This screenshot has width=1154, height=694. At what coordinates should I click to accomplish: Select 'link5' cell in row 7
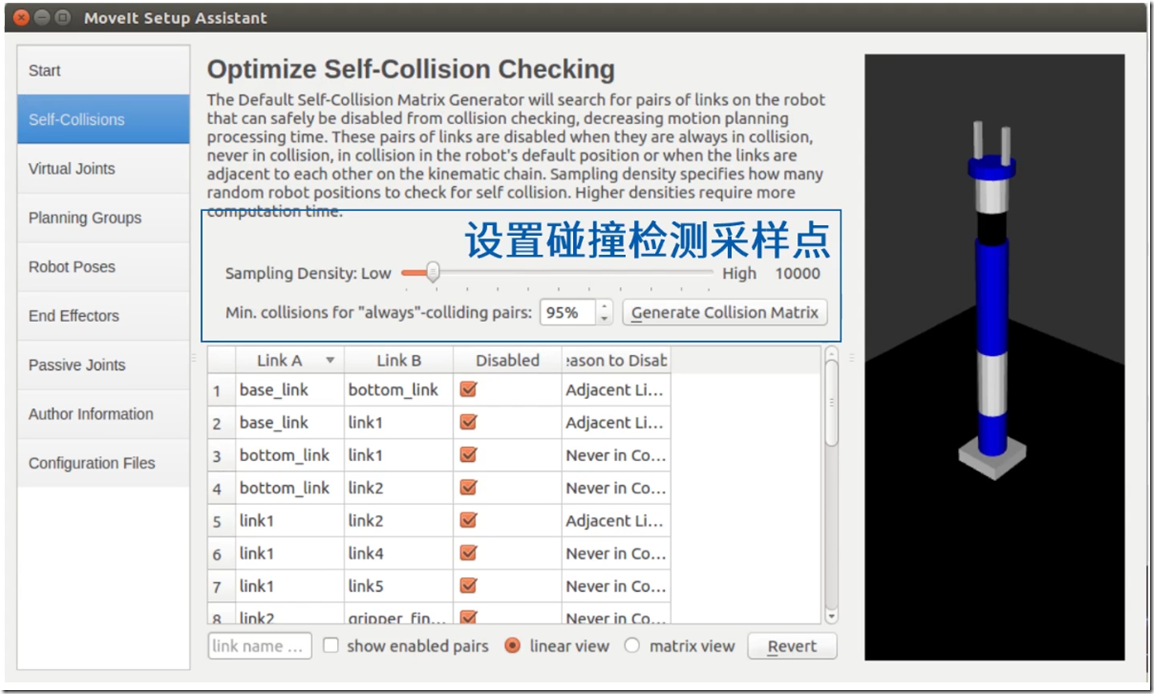pyautogui.click(x=398, y=586)
